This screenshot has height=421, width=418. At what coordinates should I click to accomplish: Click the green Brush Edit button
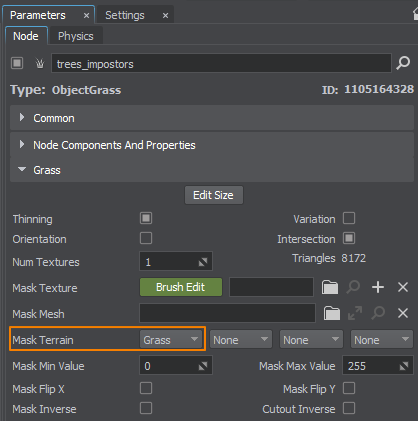click(181, 287)
